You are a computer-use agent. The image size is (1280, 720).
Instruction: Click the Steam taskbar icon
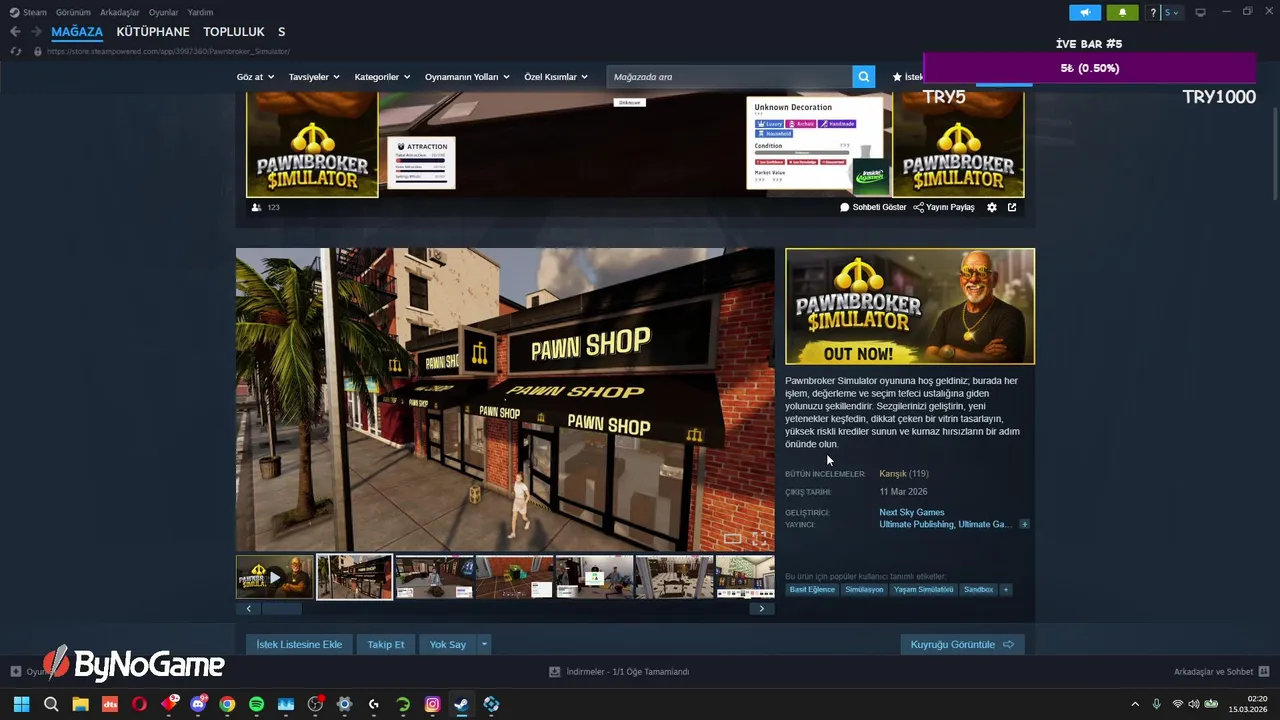point(461,704)
